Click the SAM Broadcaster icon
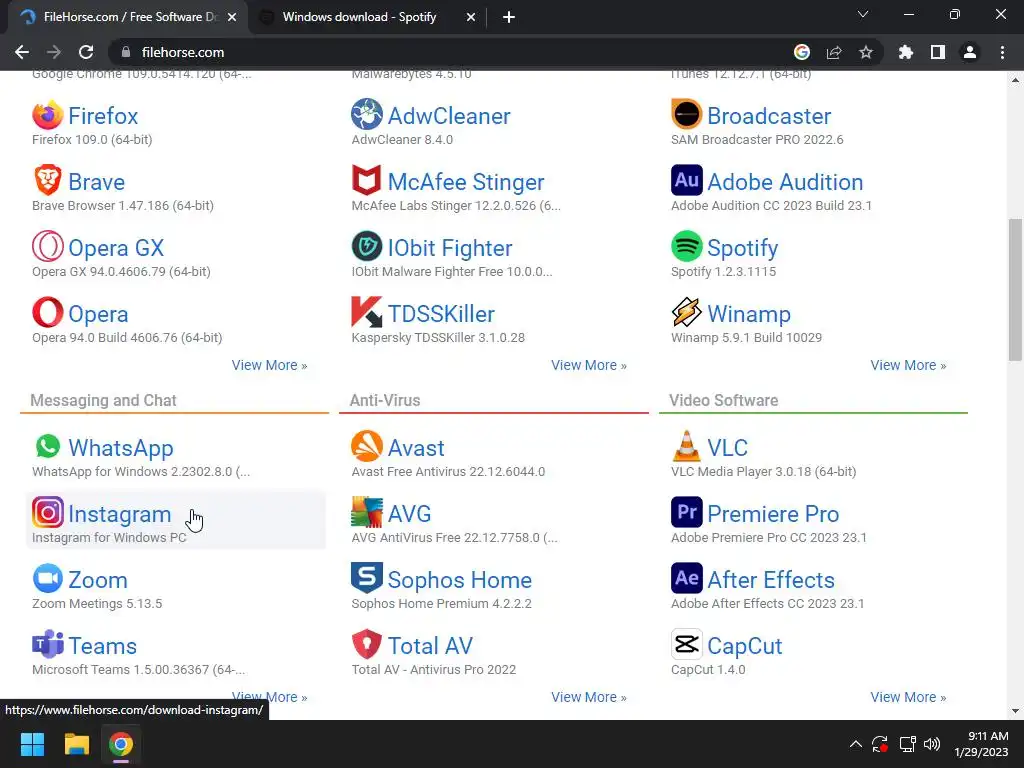 click(686, 114)
